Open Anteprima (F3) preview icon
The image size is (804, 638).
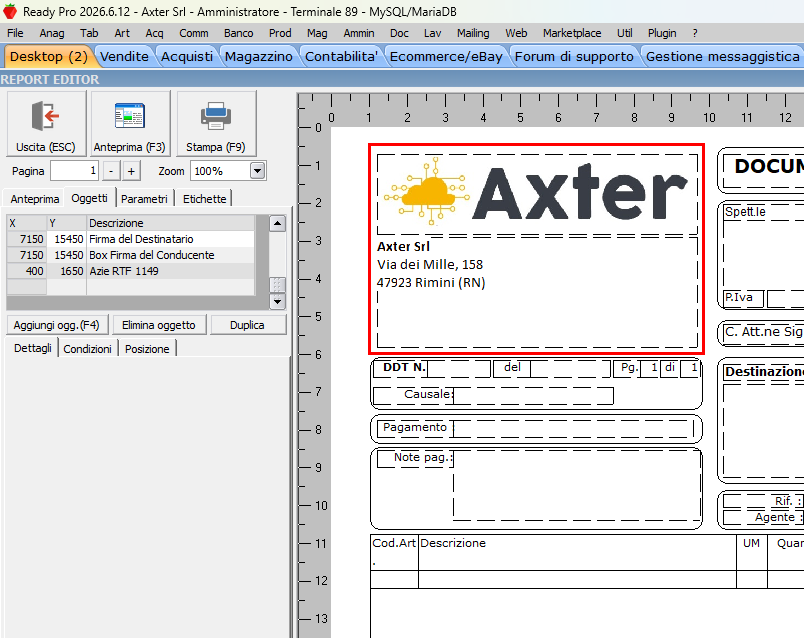point(130,124)
